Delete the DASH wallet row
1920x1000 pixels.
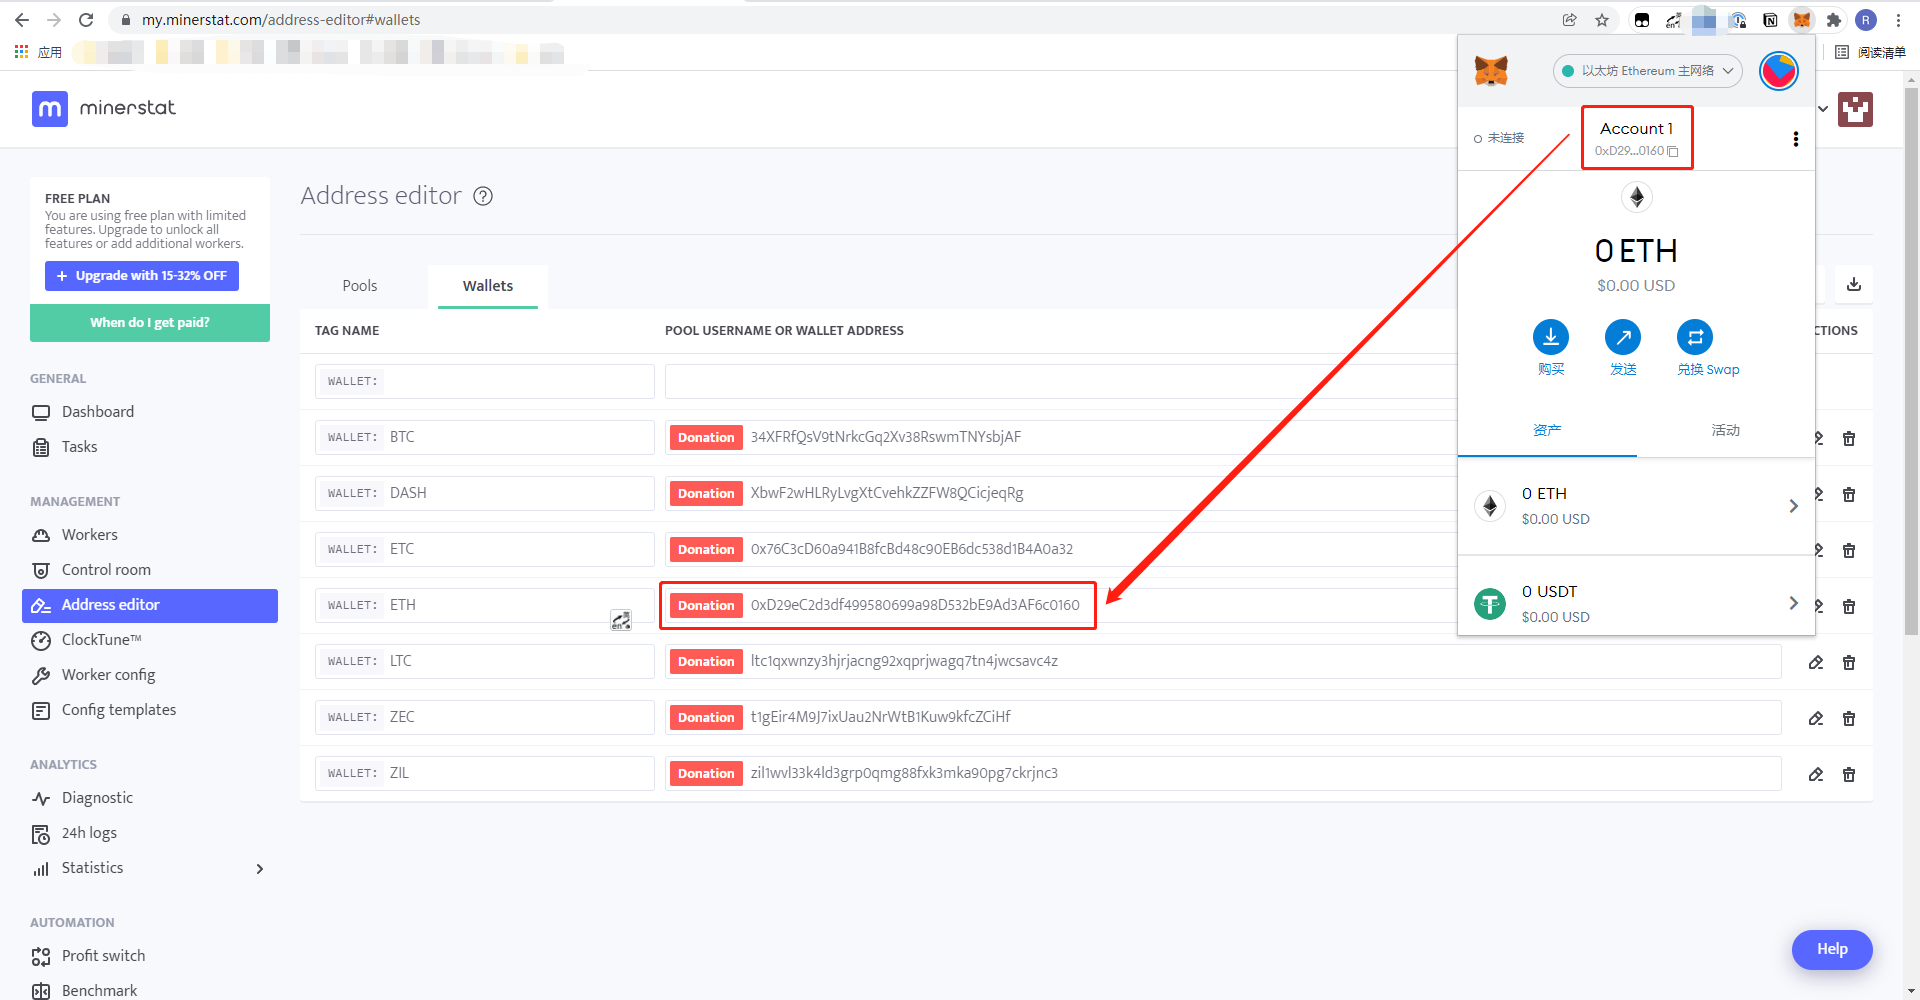(1849, 494)
